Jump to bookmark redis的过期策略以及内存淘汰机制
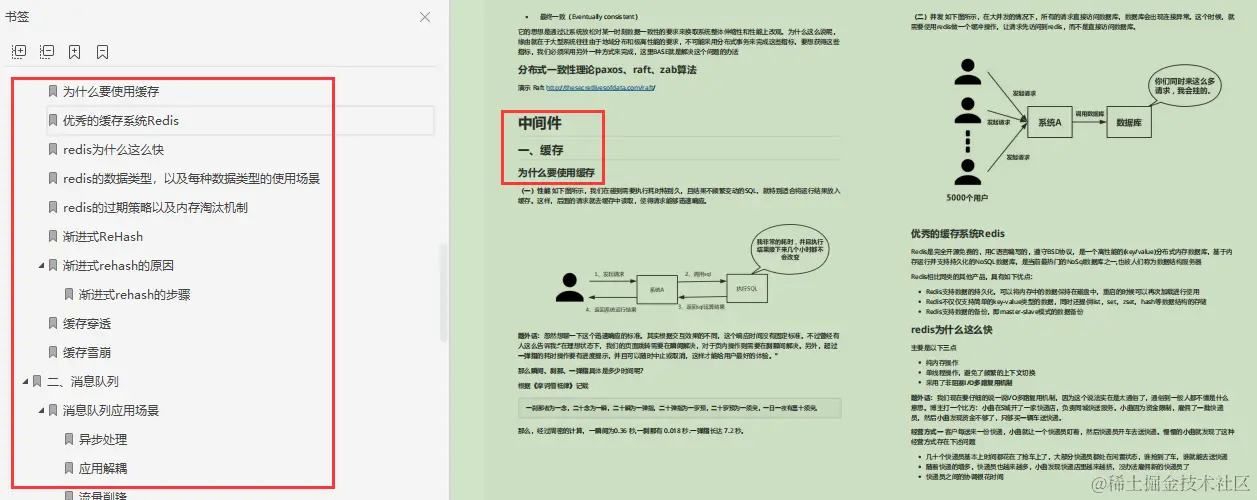This screenshot has width=1257, height=500. [x=155, y=207]
